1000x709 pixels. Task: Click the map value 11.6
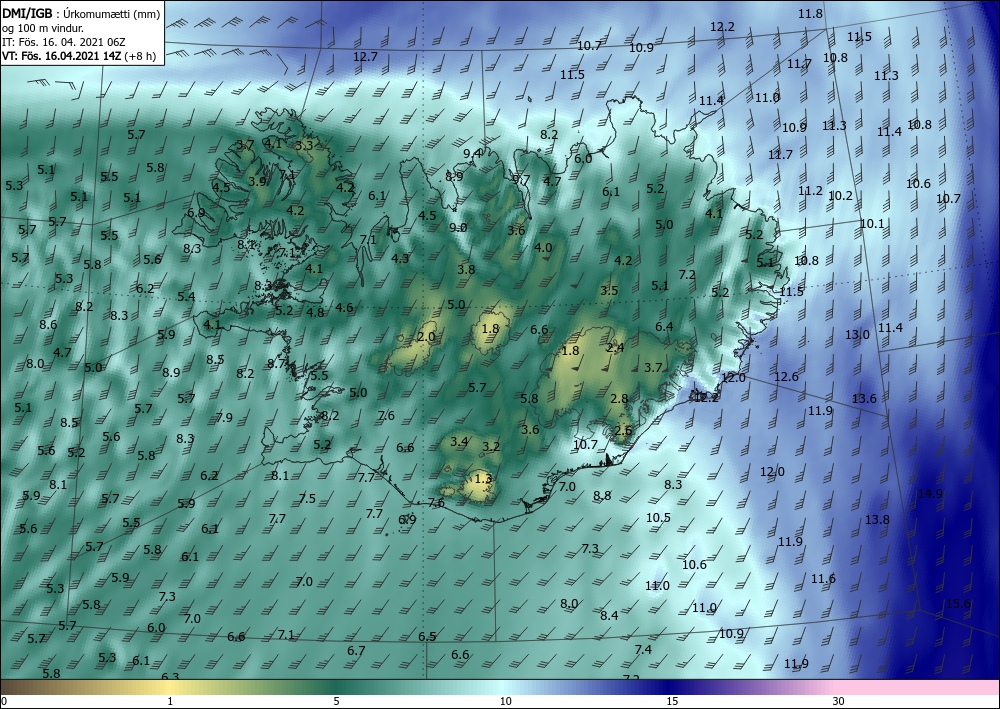823,578
